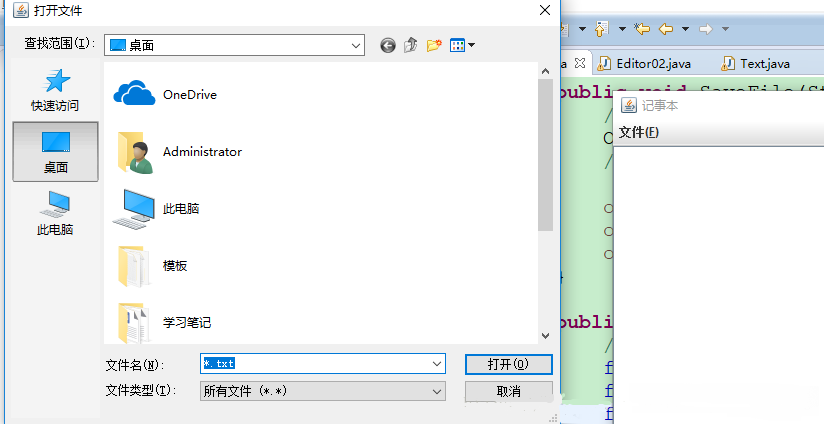Screen dimensions: 824x424
Task: Select the 模板 folder
Action: [174, 266]
